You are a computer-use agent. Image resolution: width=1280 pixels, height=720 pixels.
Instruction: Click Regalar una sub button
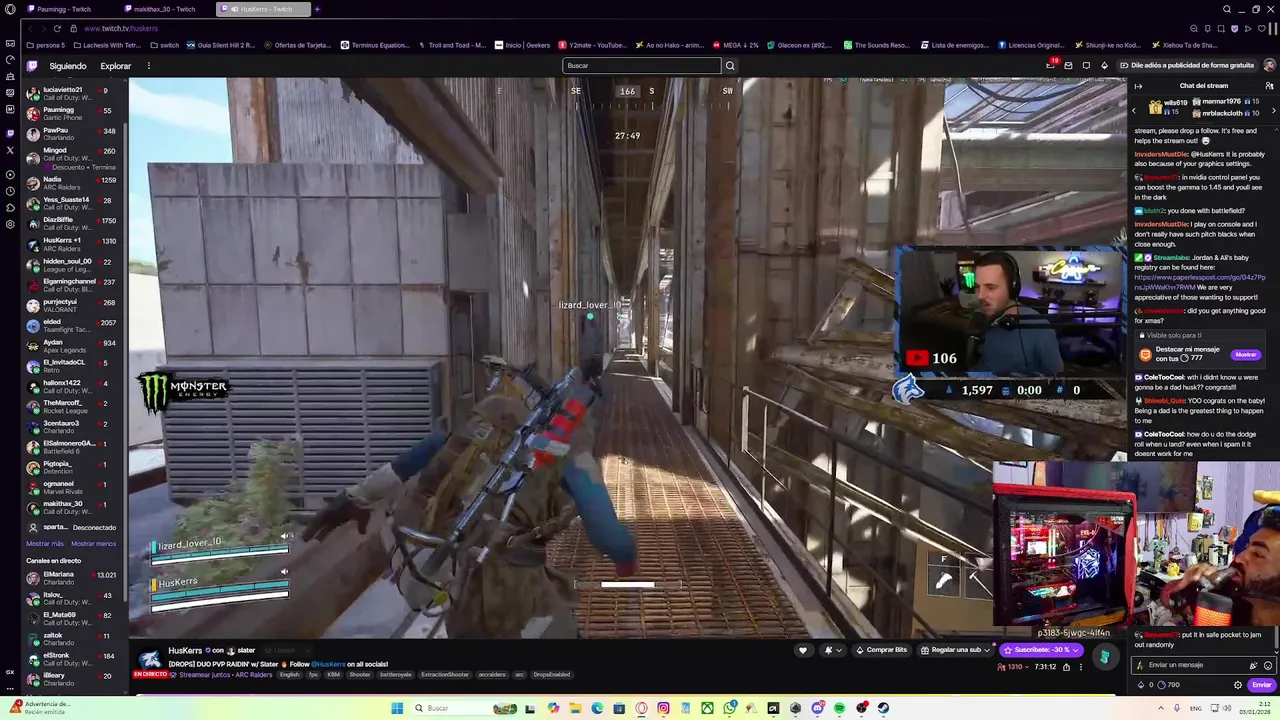(958, 650)
